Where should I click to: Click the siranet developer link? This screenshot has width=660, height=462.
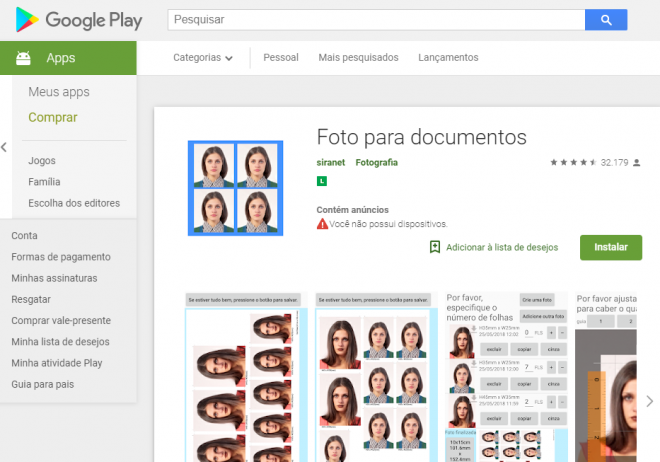330,162
